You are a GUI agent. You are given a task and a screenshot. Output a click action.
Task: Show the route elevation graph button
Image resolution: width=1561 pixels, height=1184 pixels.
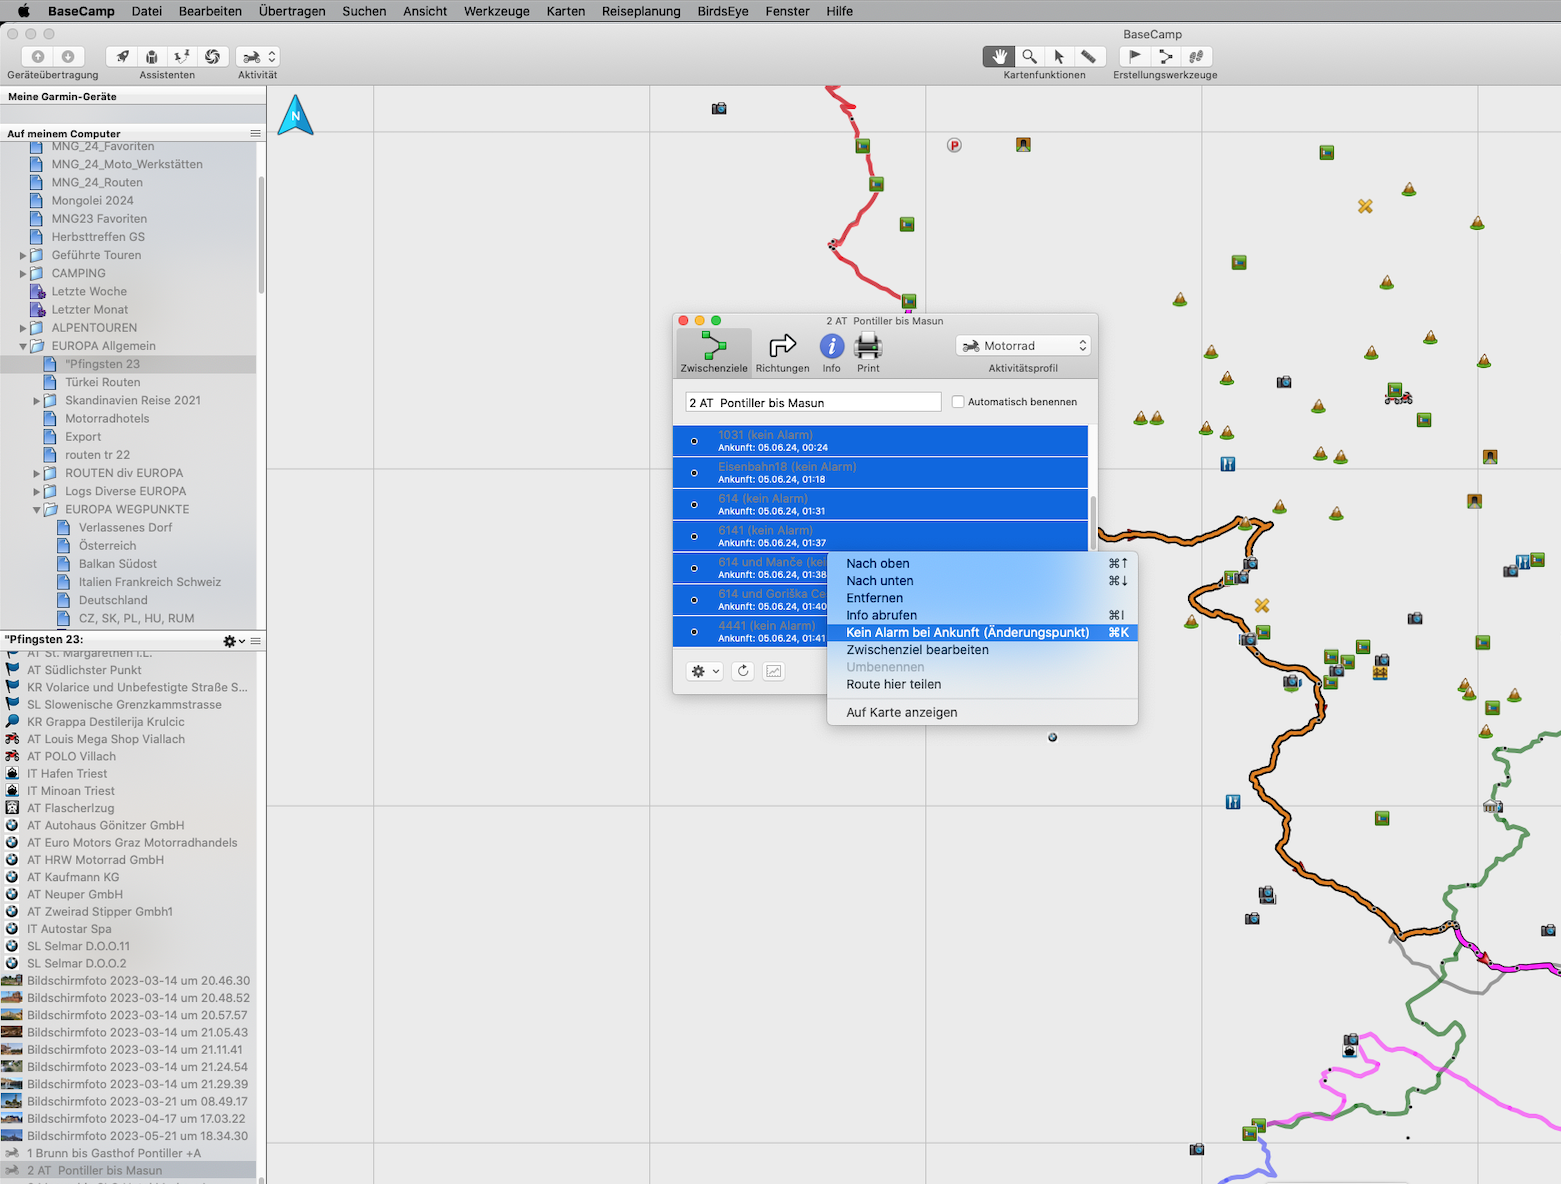tap(774, 671)
